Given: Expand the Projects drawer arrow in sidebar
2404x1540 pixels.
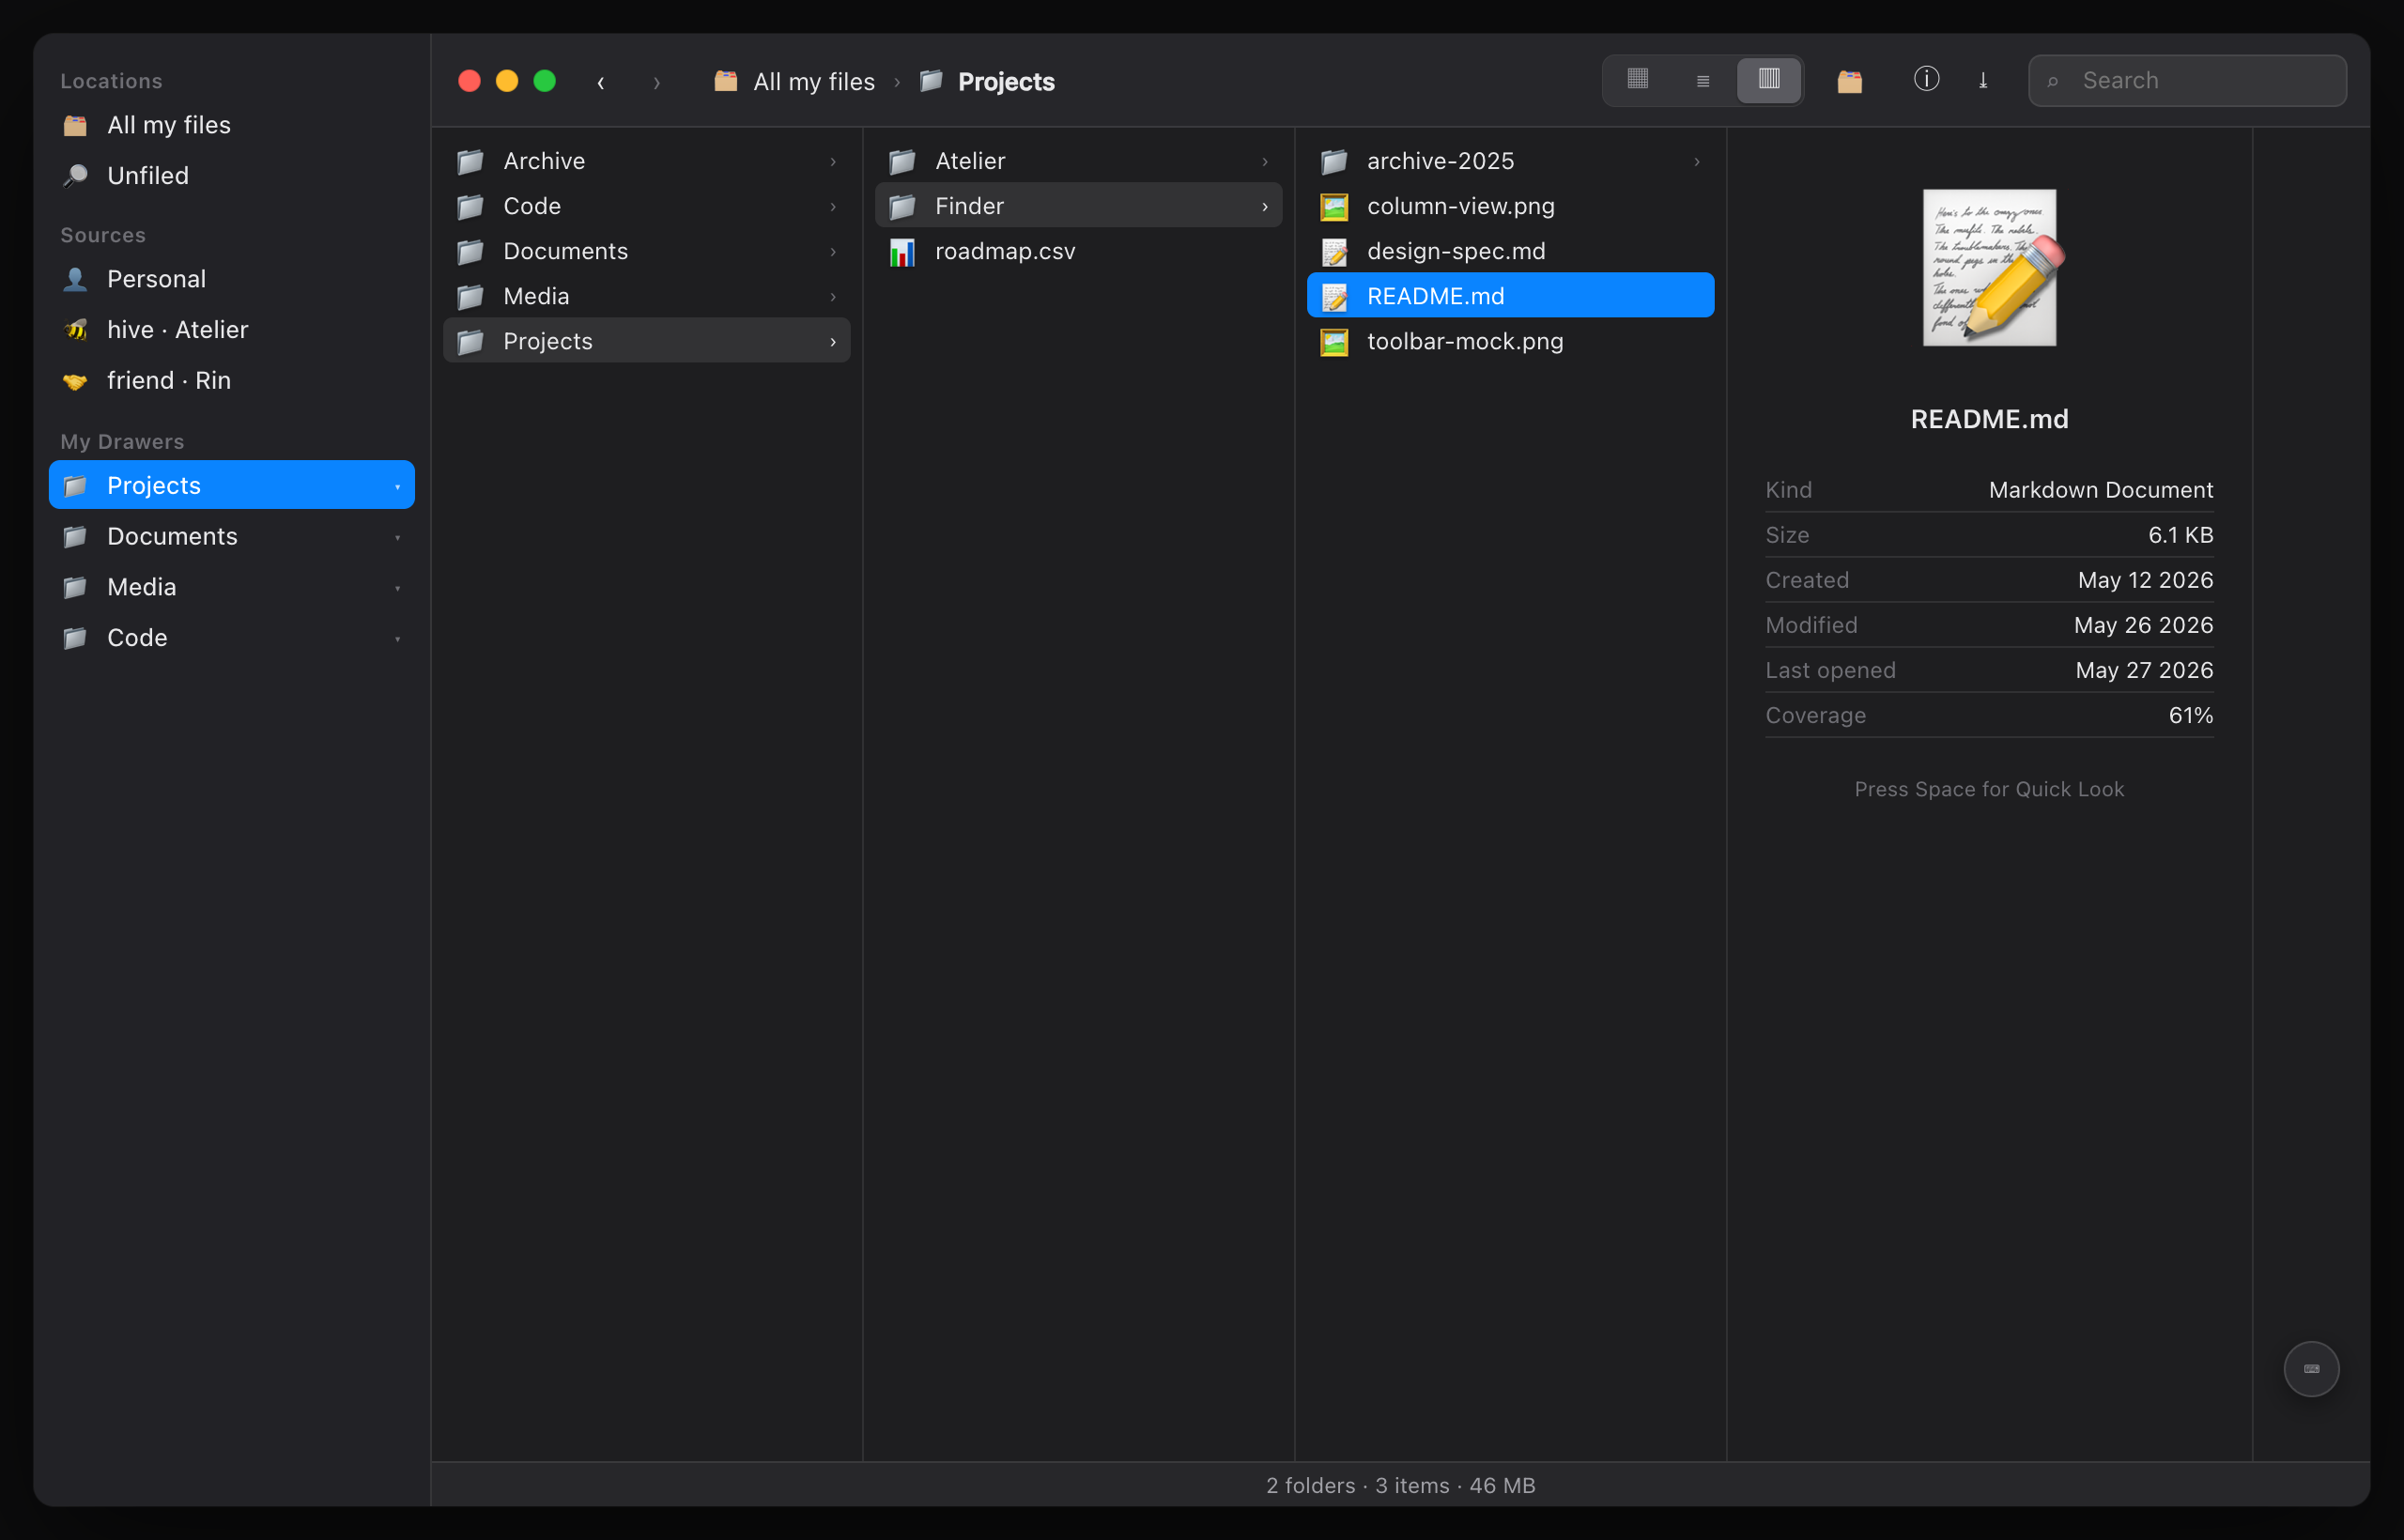Looking at the screenshot, I should (x=398, y=486).
